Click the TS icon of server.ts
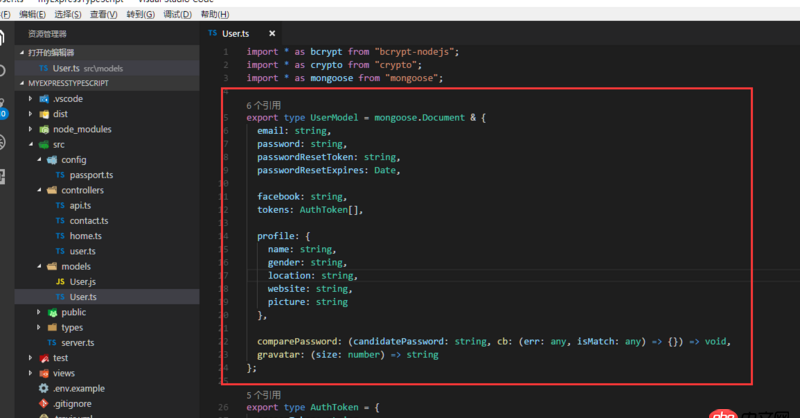This screenshot has width=800, height=418. [x=52, y=342]
